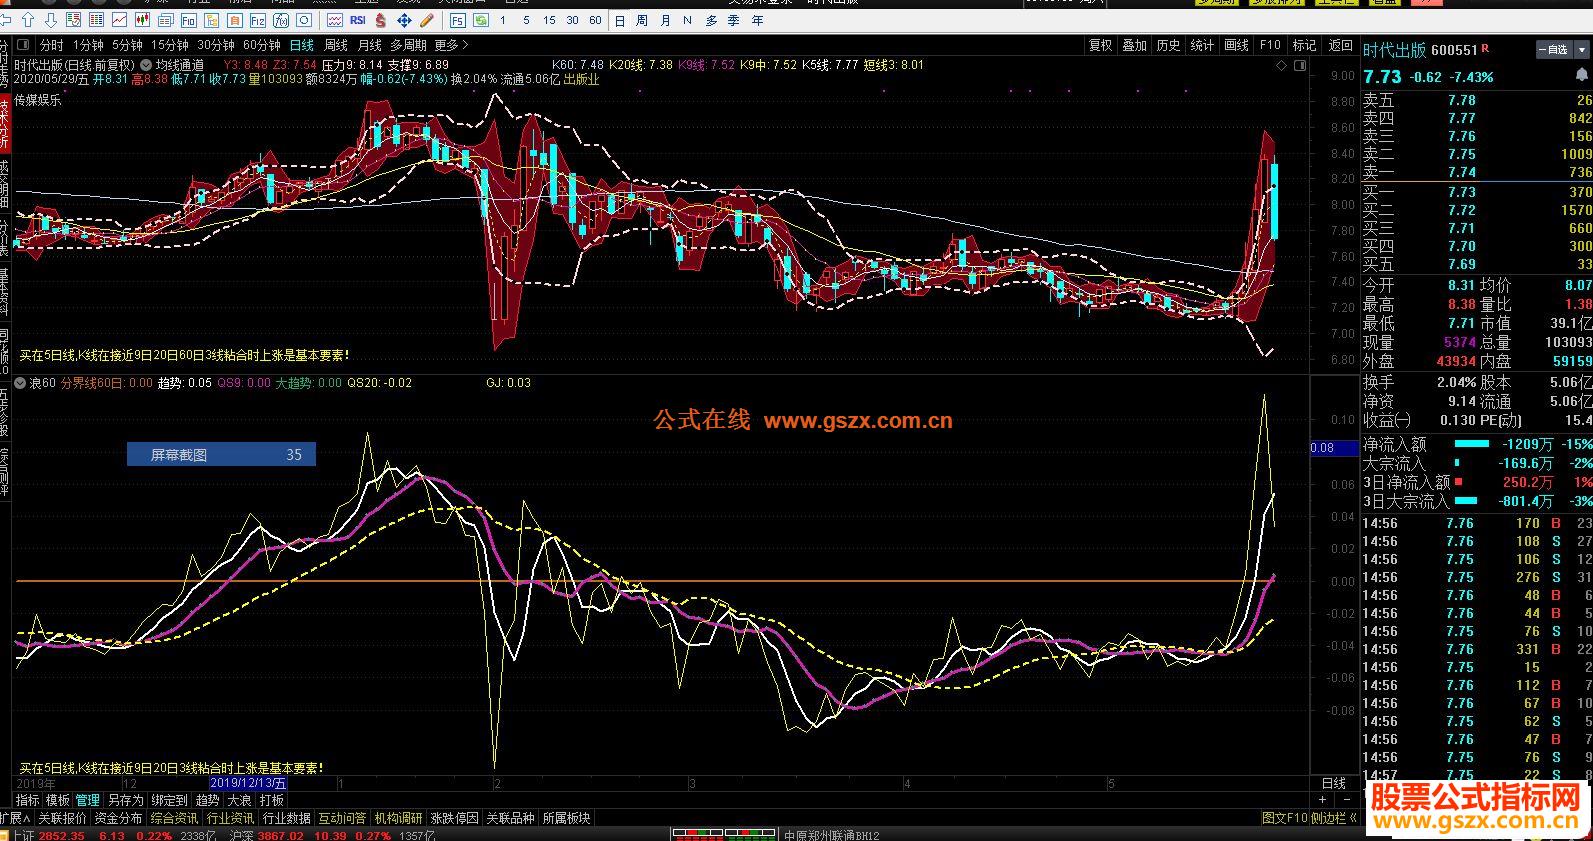
Task: Select the 传媒娱乐 sector label
Action: click(38, 100)
